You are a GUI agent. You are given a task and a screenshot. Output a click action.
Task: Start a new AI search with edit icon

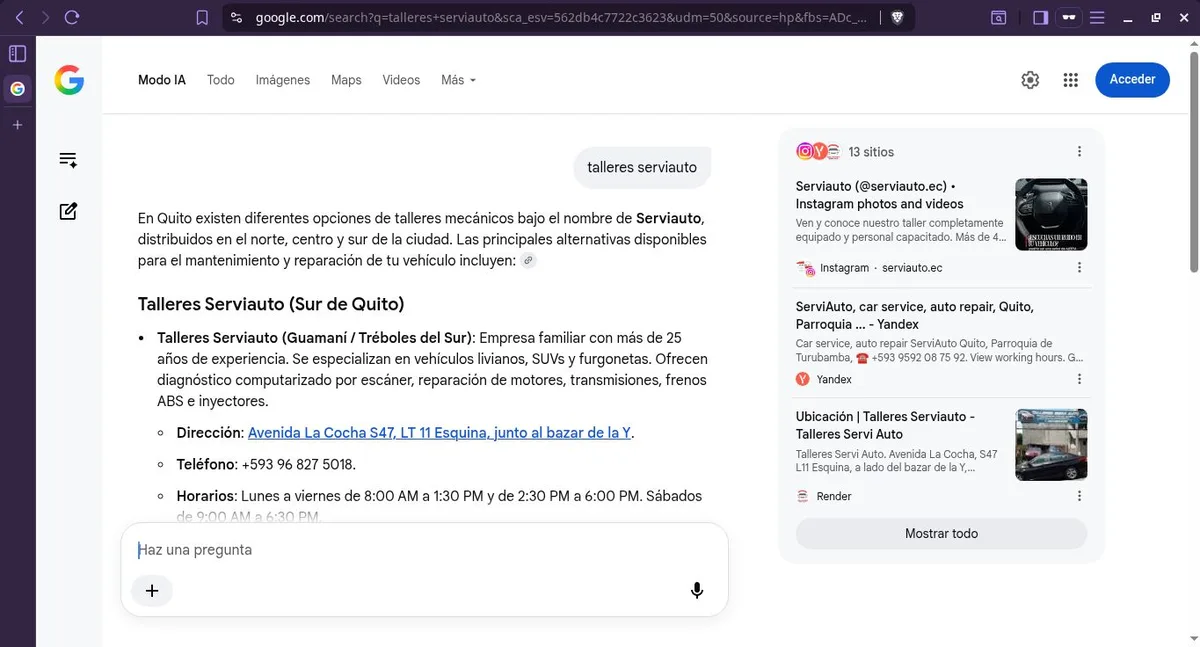[x=68, y=211]
